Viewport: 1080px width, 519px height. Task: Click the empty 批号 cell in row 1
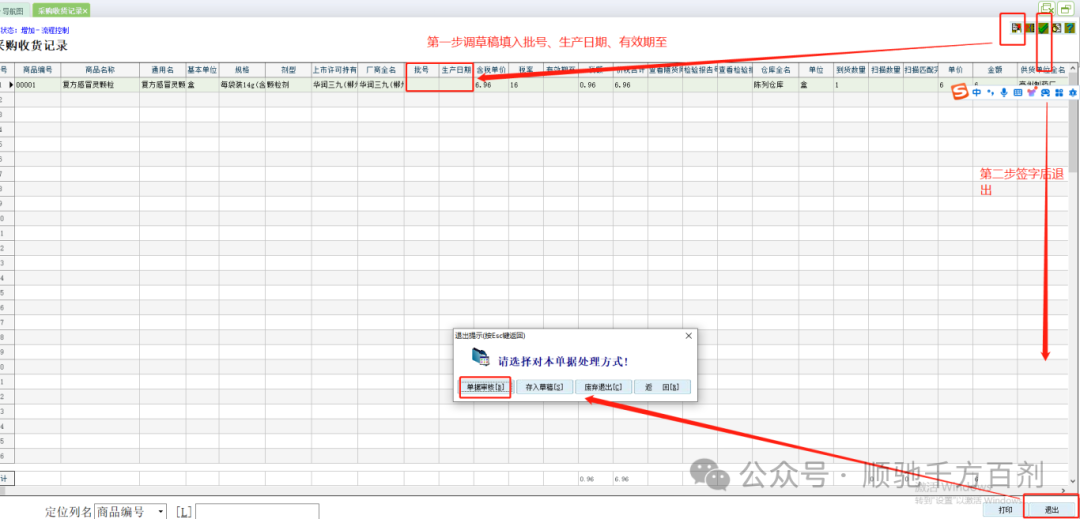point(422,85)
